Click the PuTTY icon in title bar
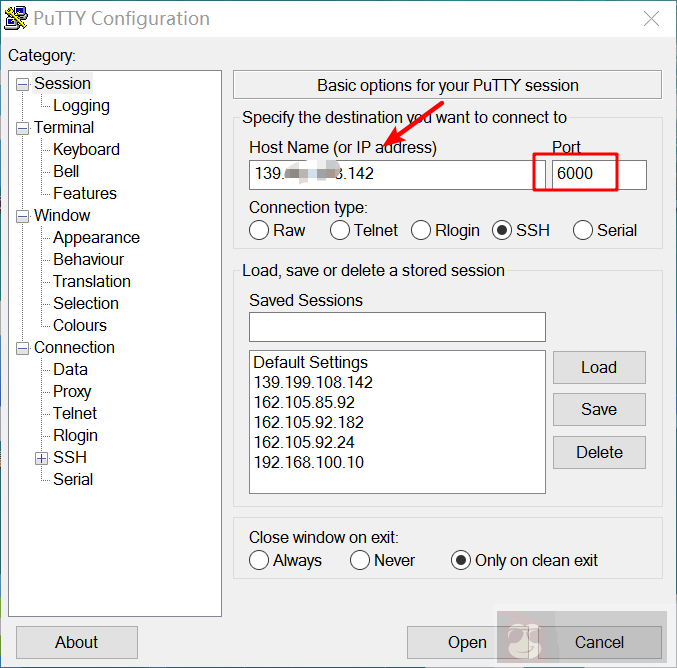677x668 pixels. tap(16, 19)
